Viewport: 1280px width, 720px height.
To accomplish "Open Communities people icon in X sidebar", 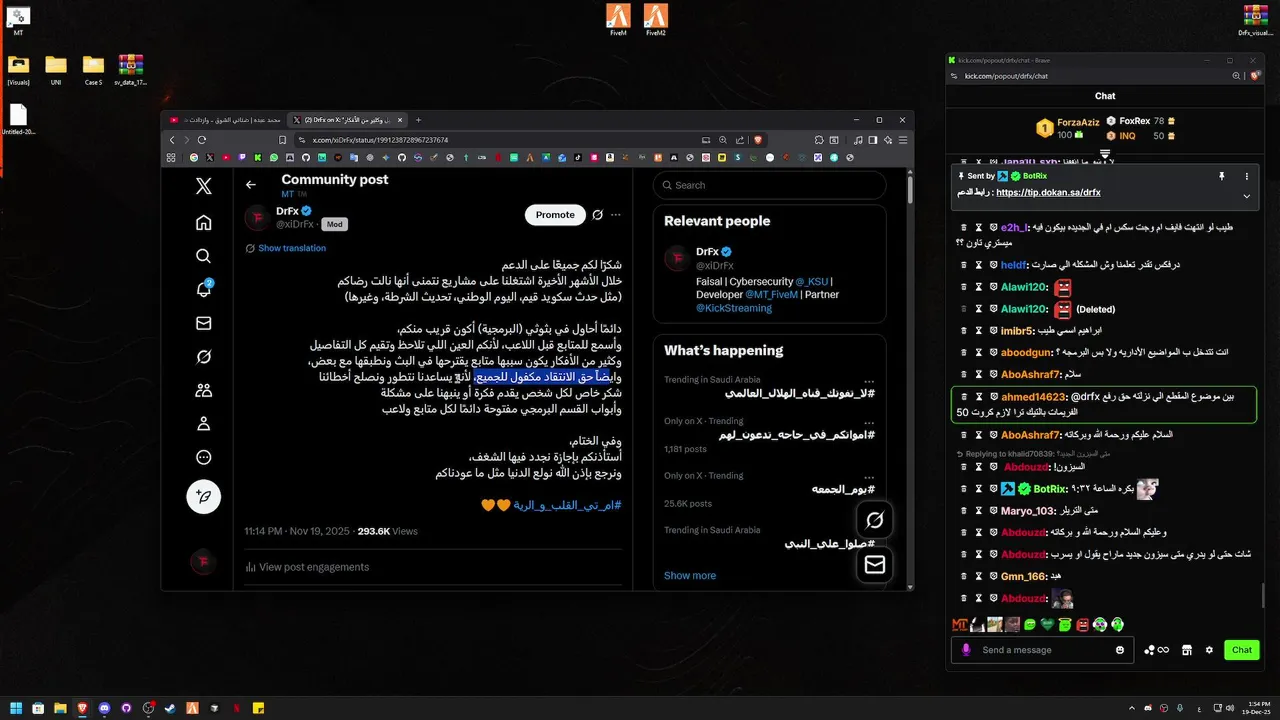I will (204, 390).
